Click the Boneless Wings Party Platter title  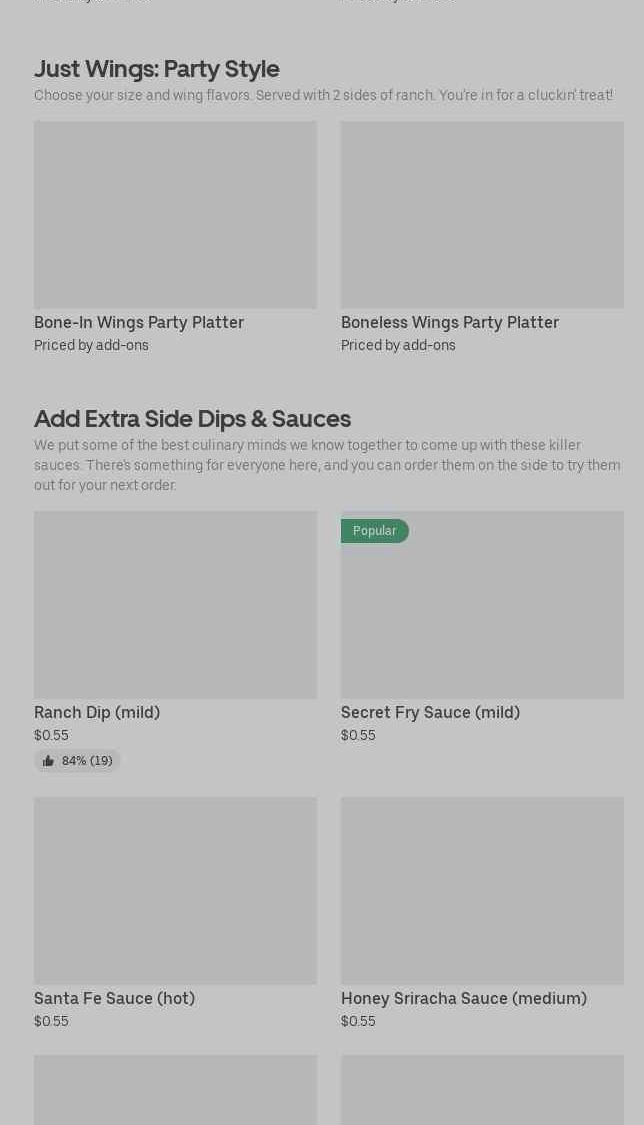coord(450,322)
